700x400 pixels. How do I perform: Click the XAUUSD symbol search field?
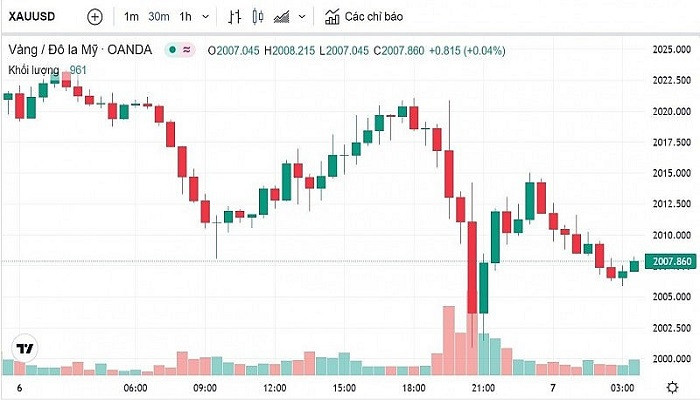pos(32,17)
